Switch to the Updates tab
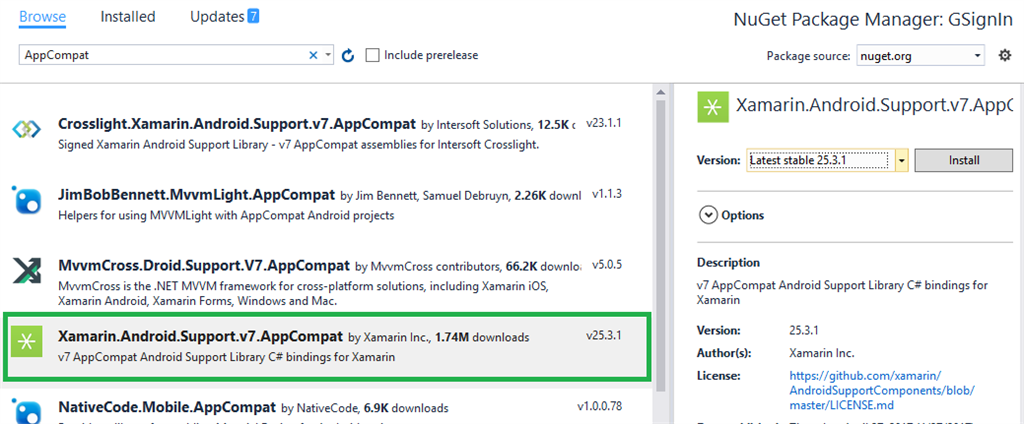Viewport: 1024px width, 424px height. click(217, 17)
